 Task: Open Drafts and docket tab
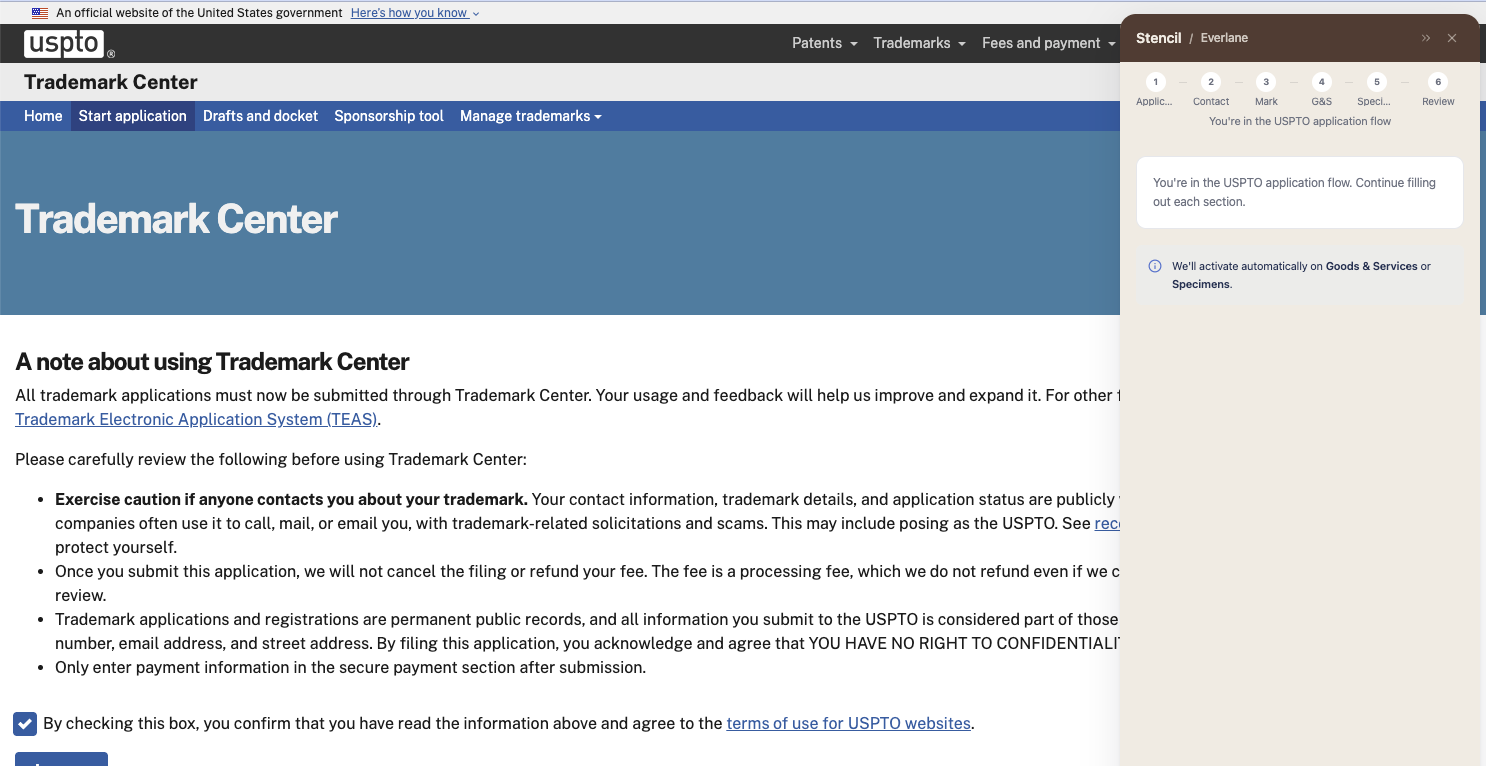point(260,116)
